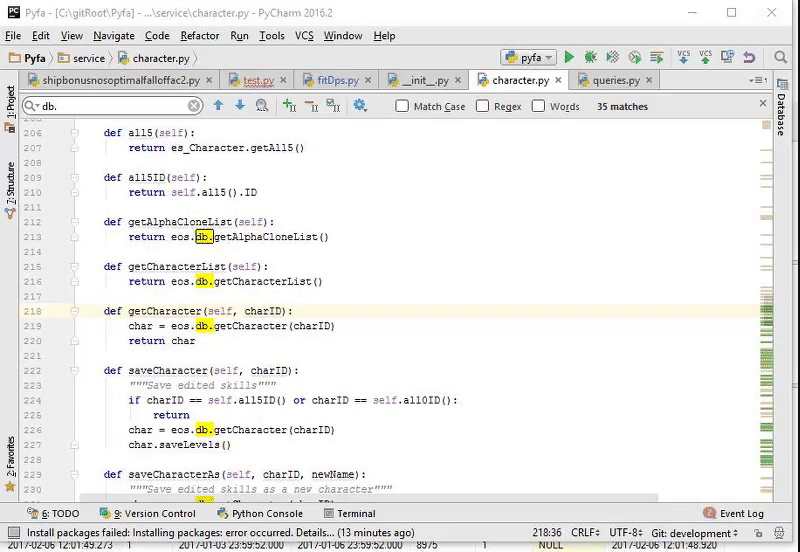The width and height of the screenshot is (800, 552).
Task: Close the find bar
Action: pos(763,104)
